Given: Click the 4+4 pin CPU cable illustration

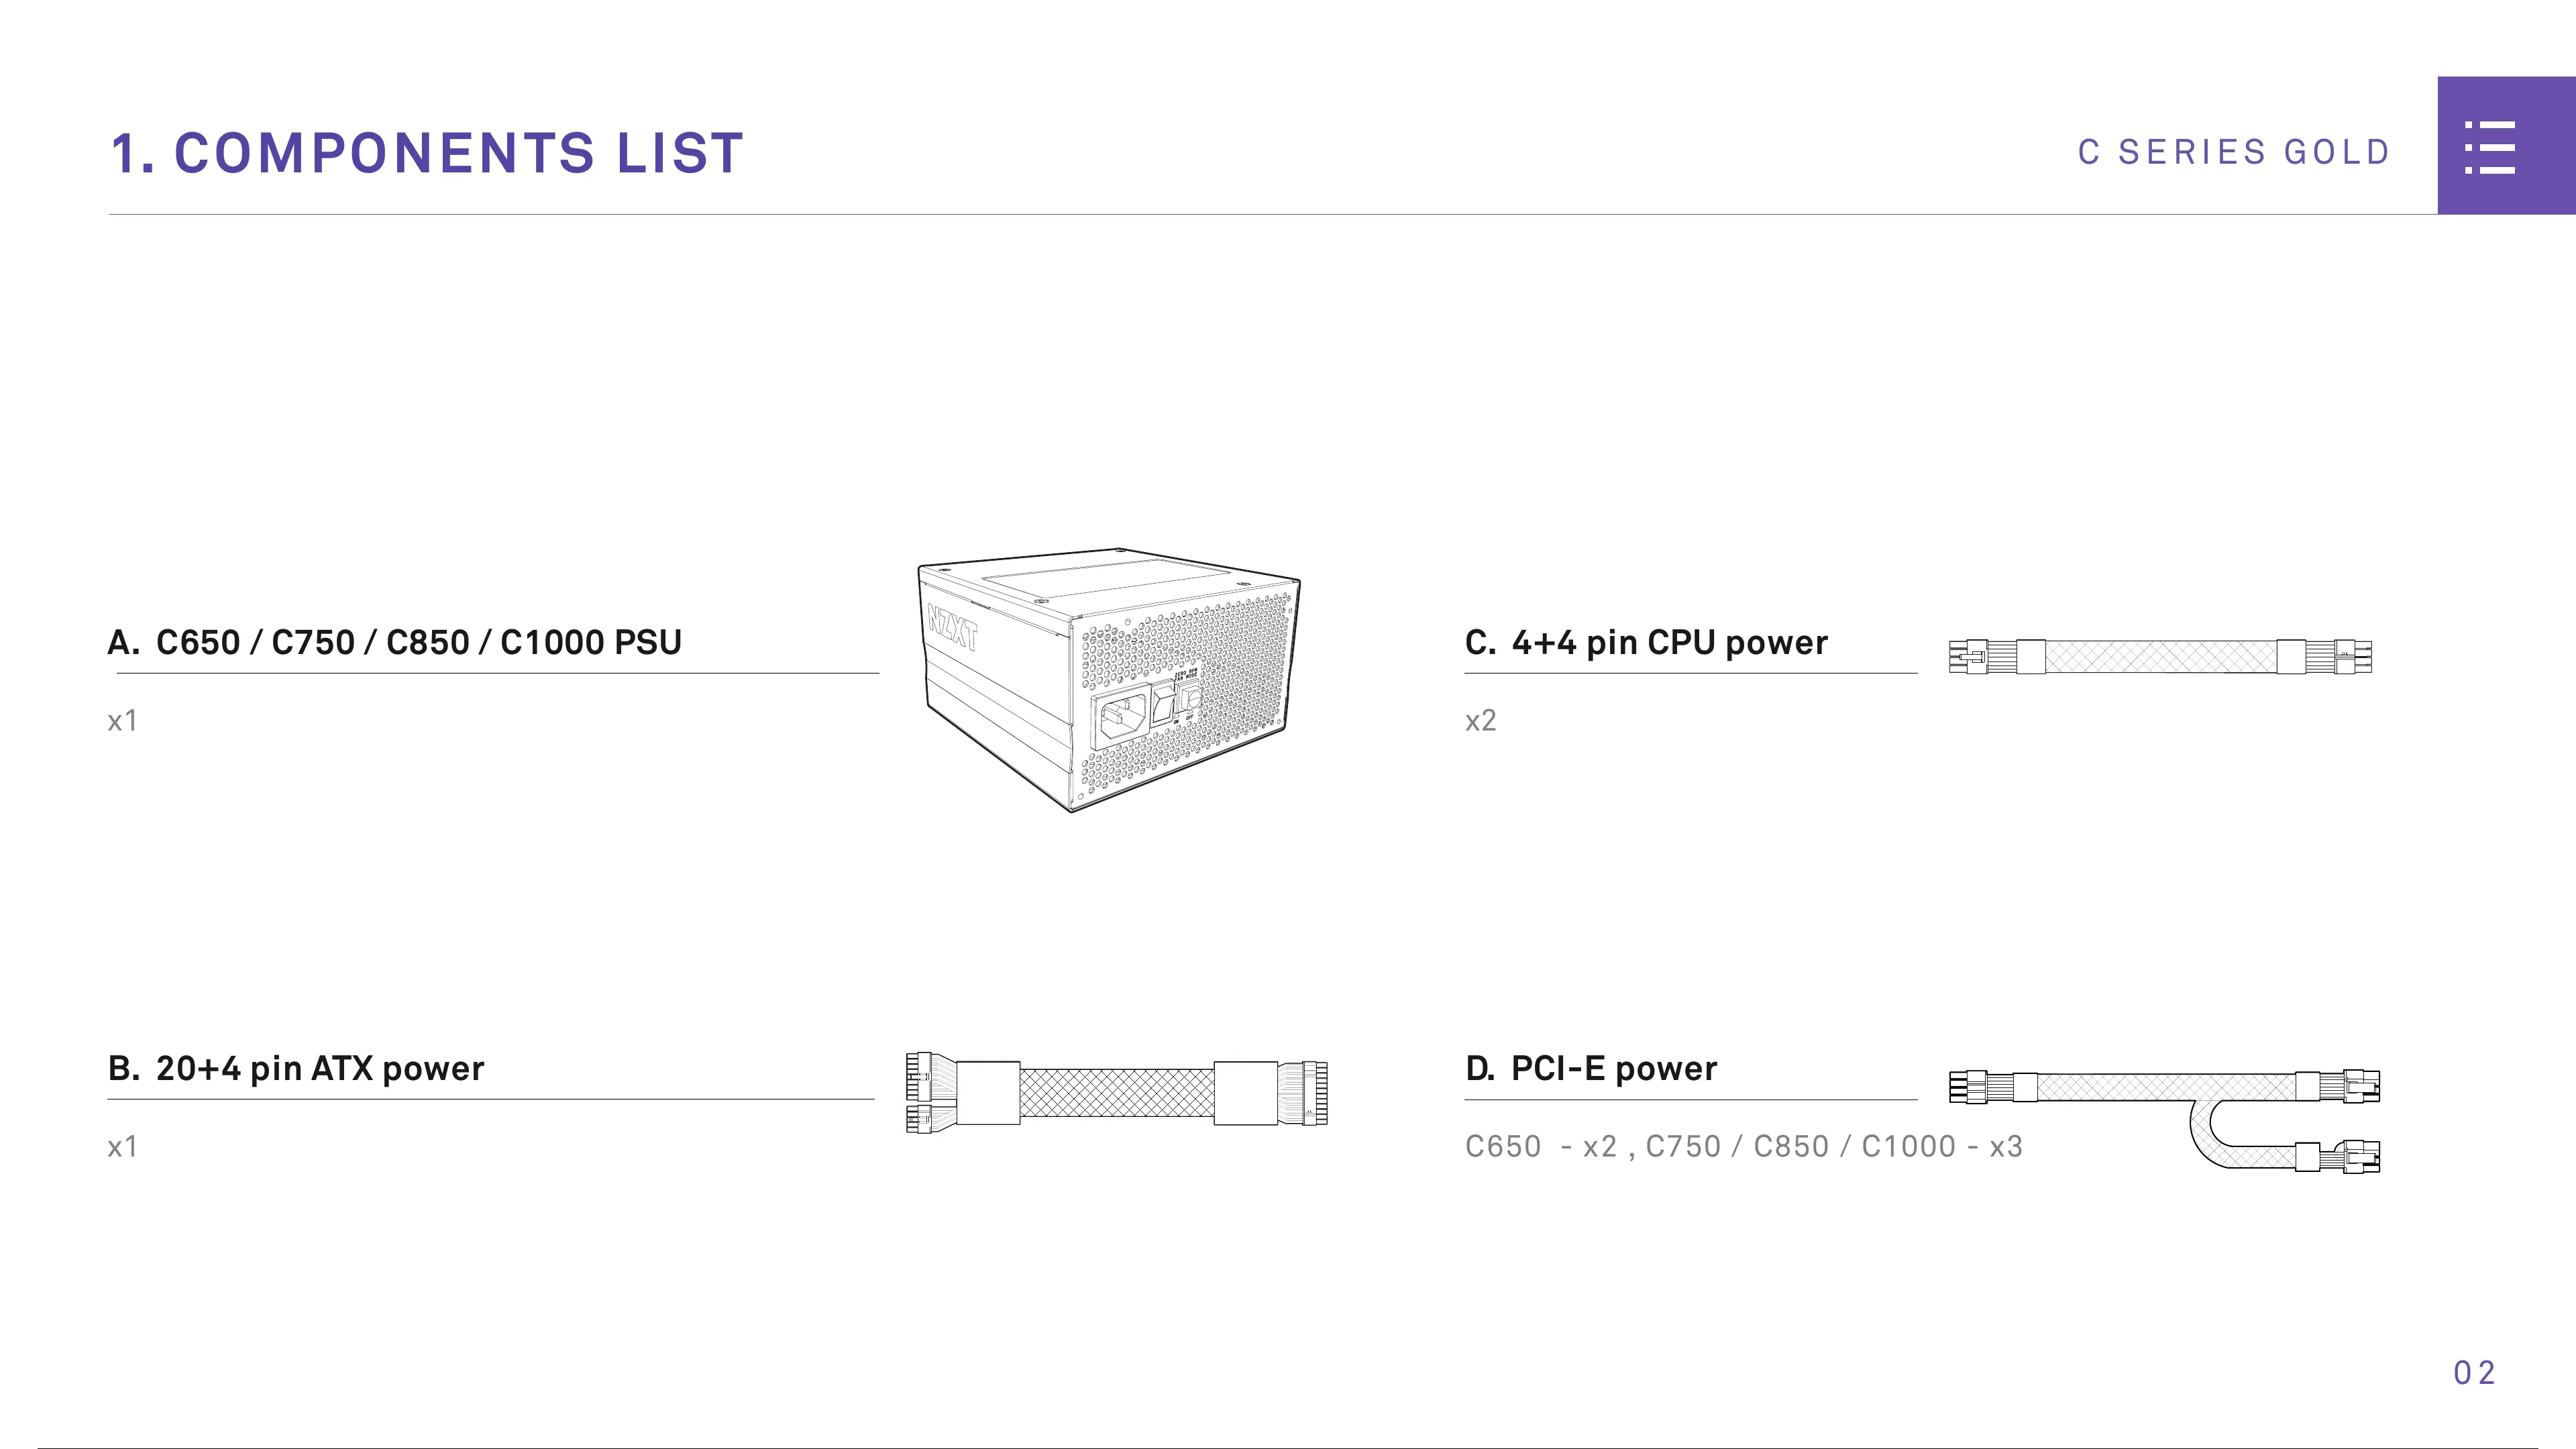Looking at the screenshot, I should pyautogui.click(x=2160, y=657).
